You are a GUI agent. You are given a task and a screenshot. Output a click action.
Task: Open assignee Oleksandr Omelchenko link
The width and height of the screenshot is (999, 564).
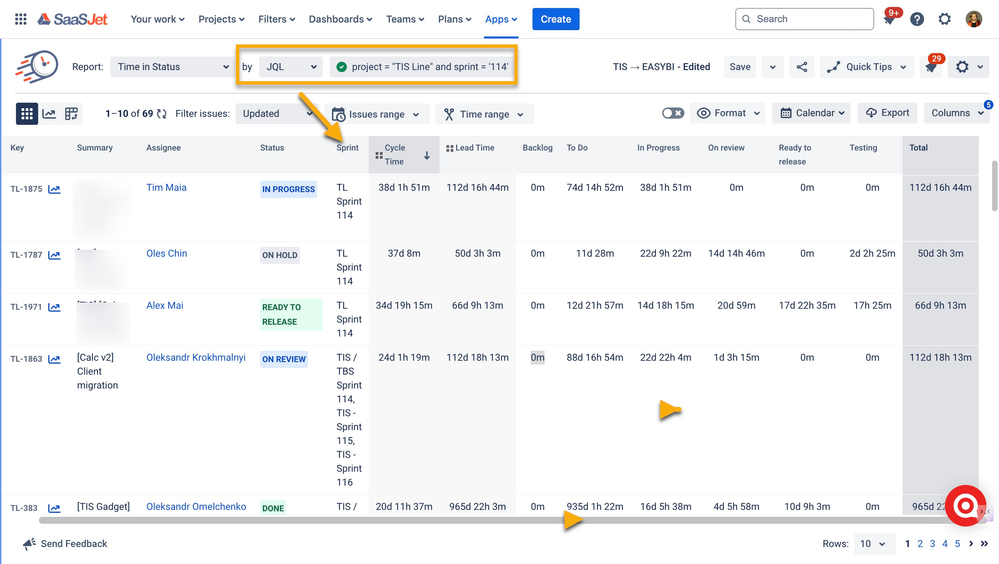coord(196,507)
